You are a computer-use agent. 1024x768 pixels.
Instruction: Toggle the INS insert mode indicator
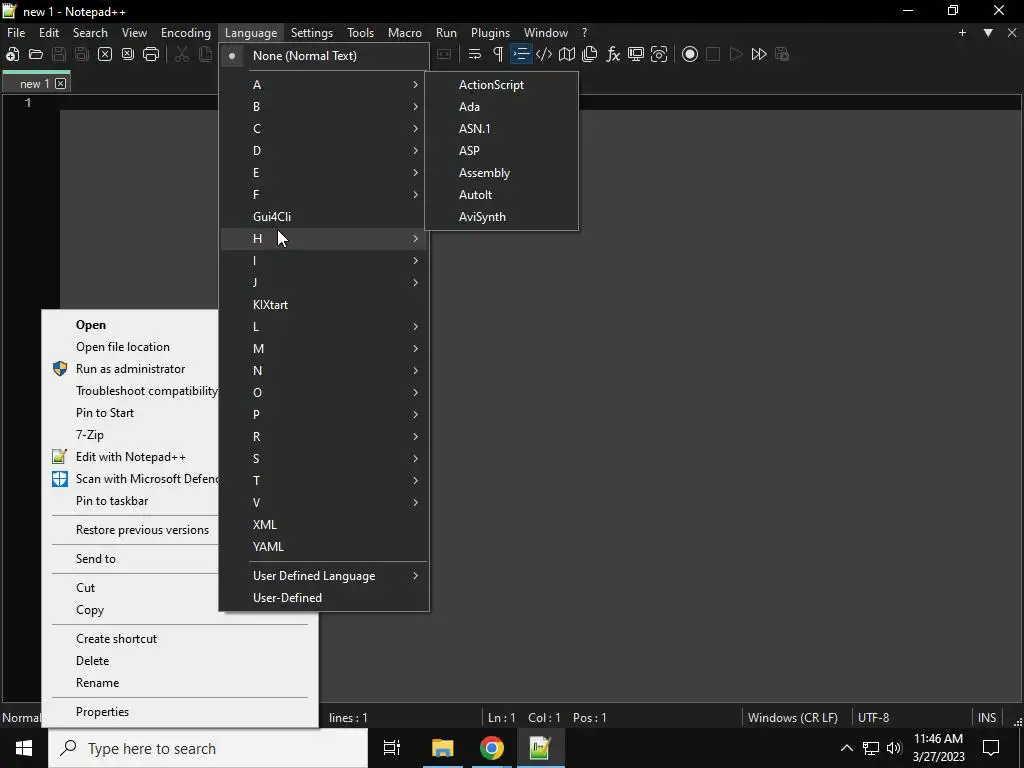pyautogui.click(x=987, y=718)
